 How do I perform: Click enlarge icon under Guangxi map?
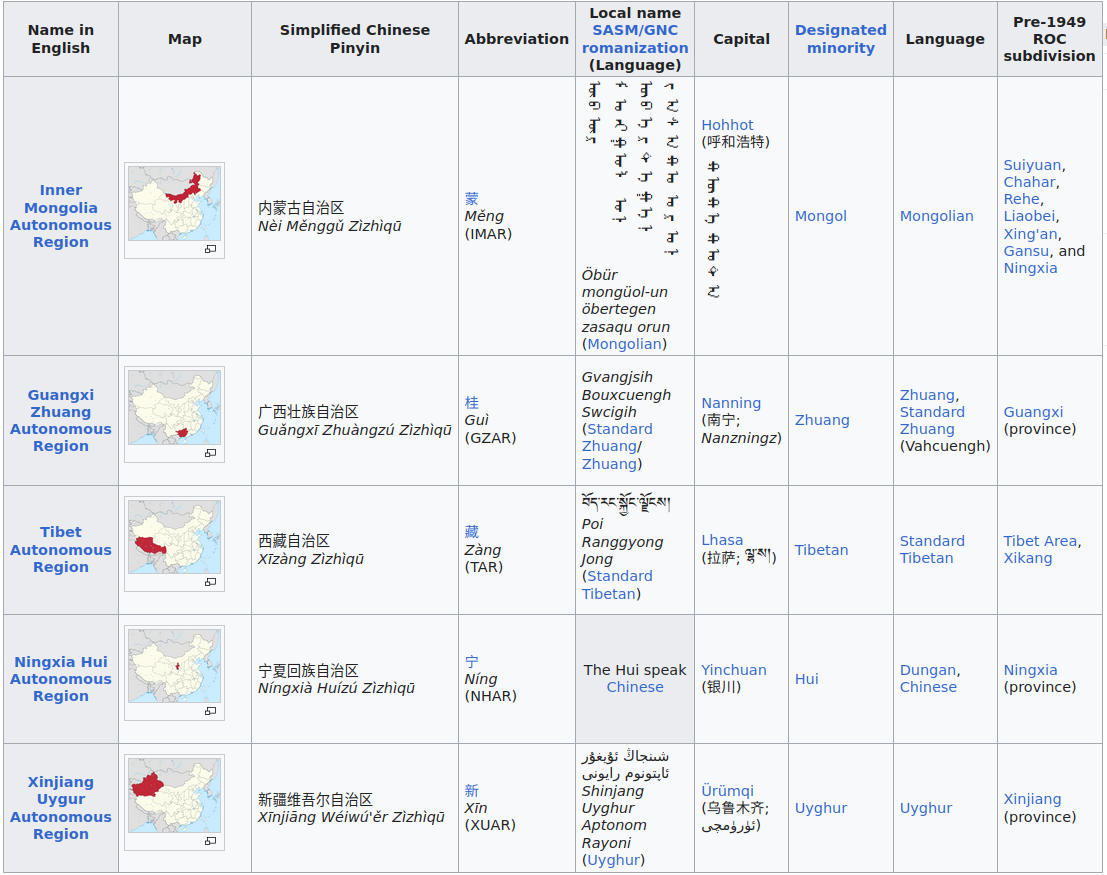click(x=211, y=453)
